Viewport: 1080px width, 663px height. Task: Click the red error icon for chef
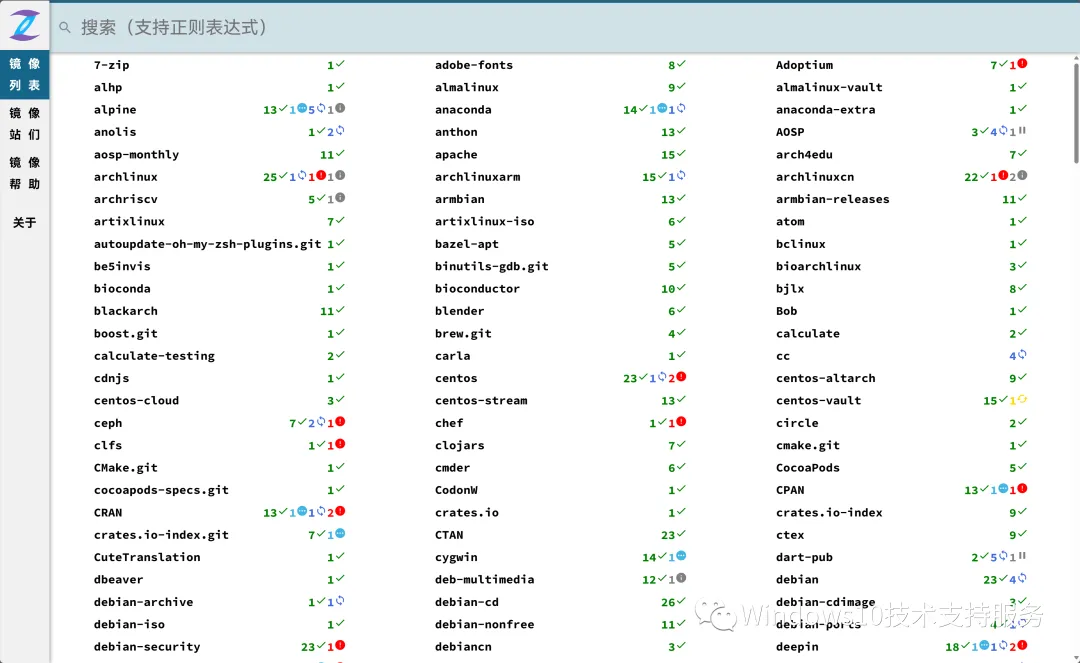click(x=681, y=421)
